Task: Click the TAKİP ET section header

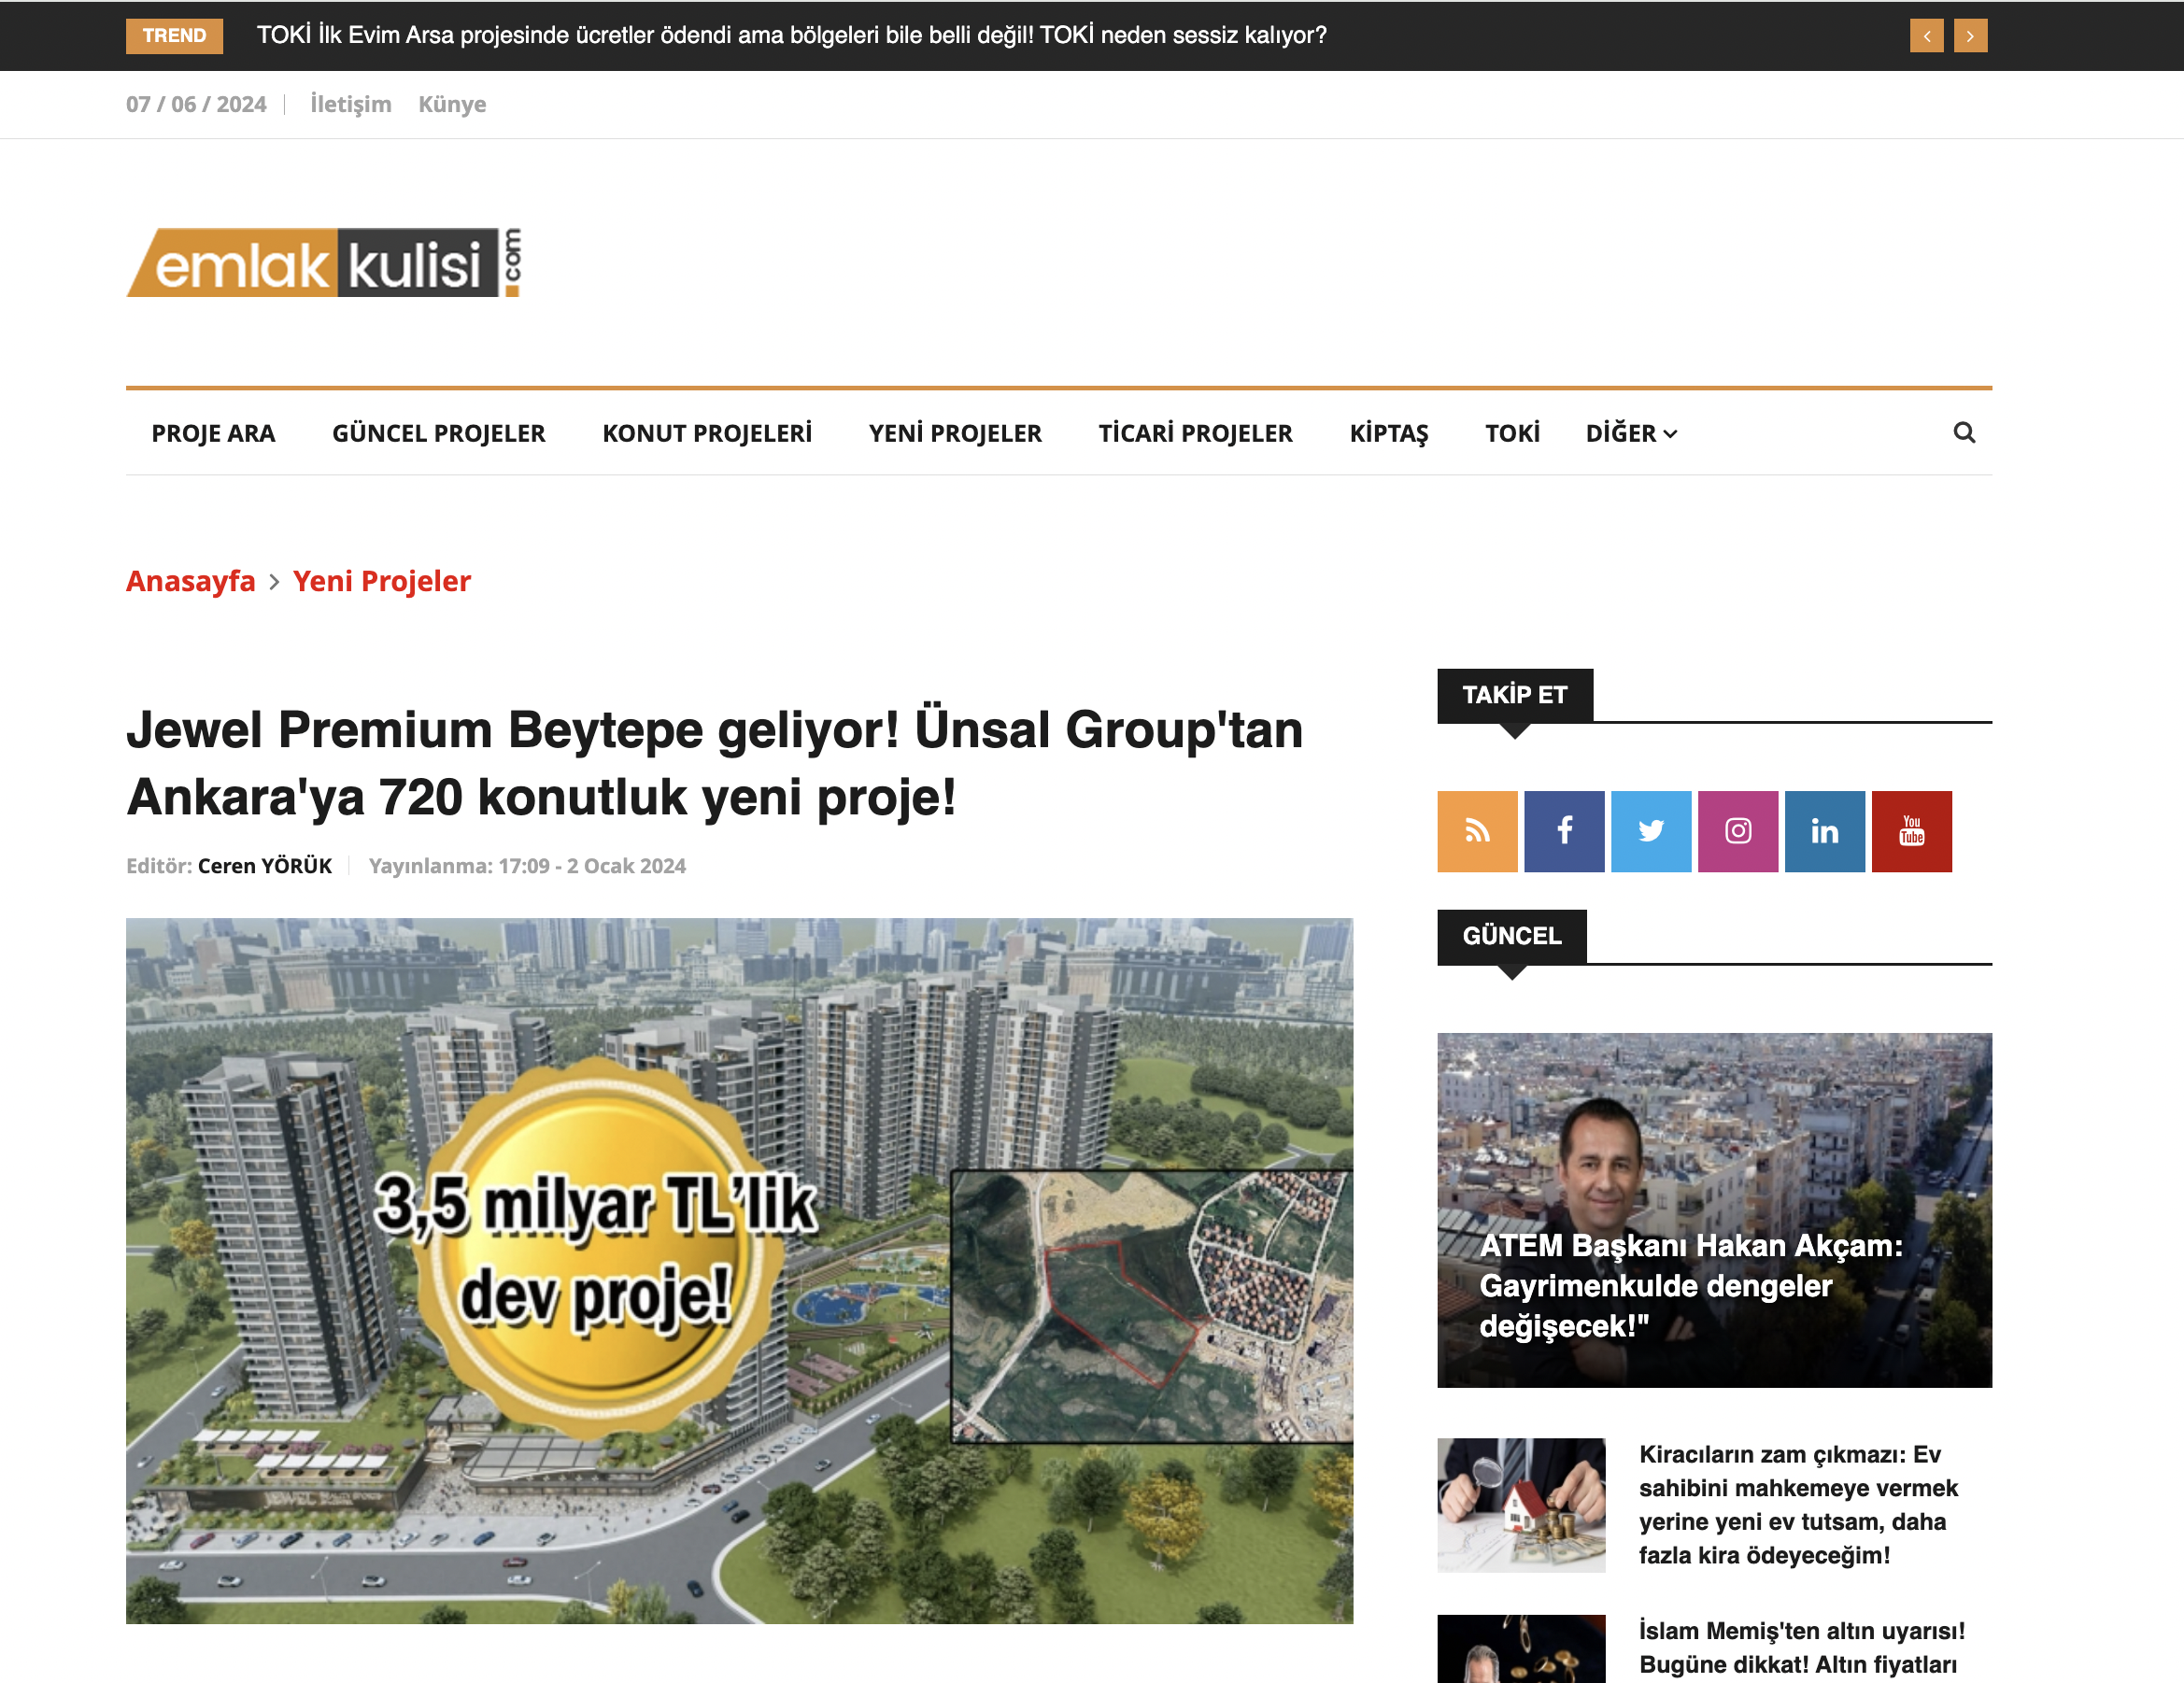Action: 1515,695
